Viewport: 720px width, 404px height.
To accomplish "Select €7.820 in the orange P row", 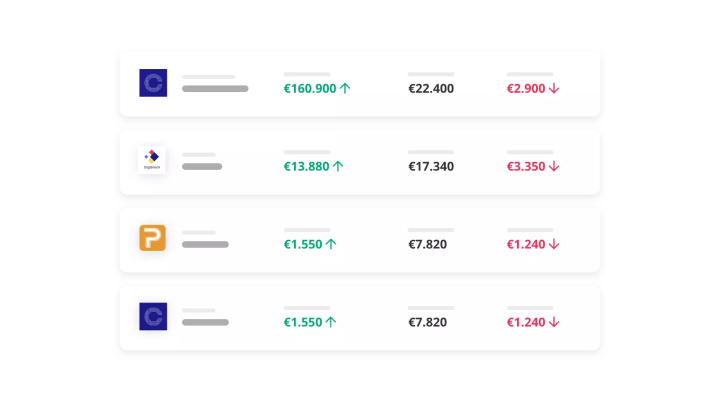I will [428, 244].
